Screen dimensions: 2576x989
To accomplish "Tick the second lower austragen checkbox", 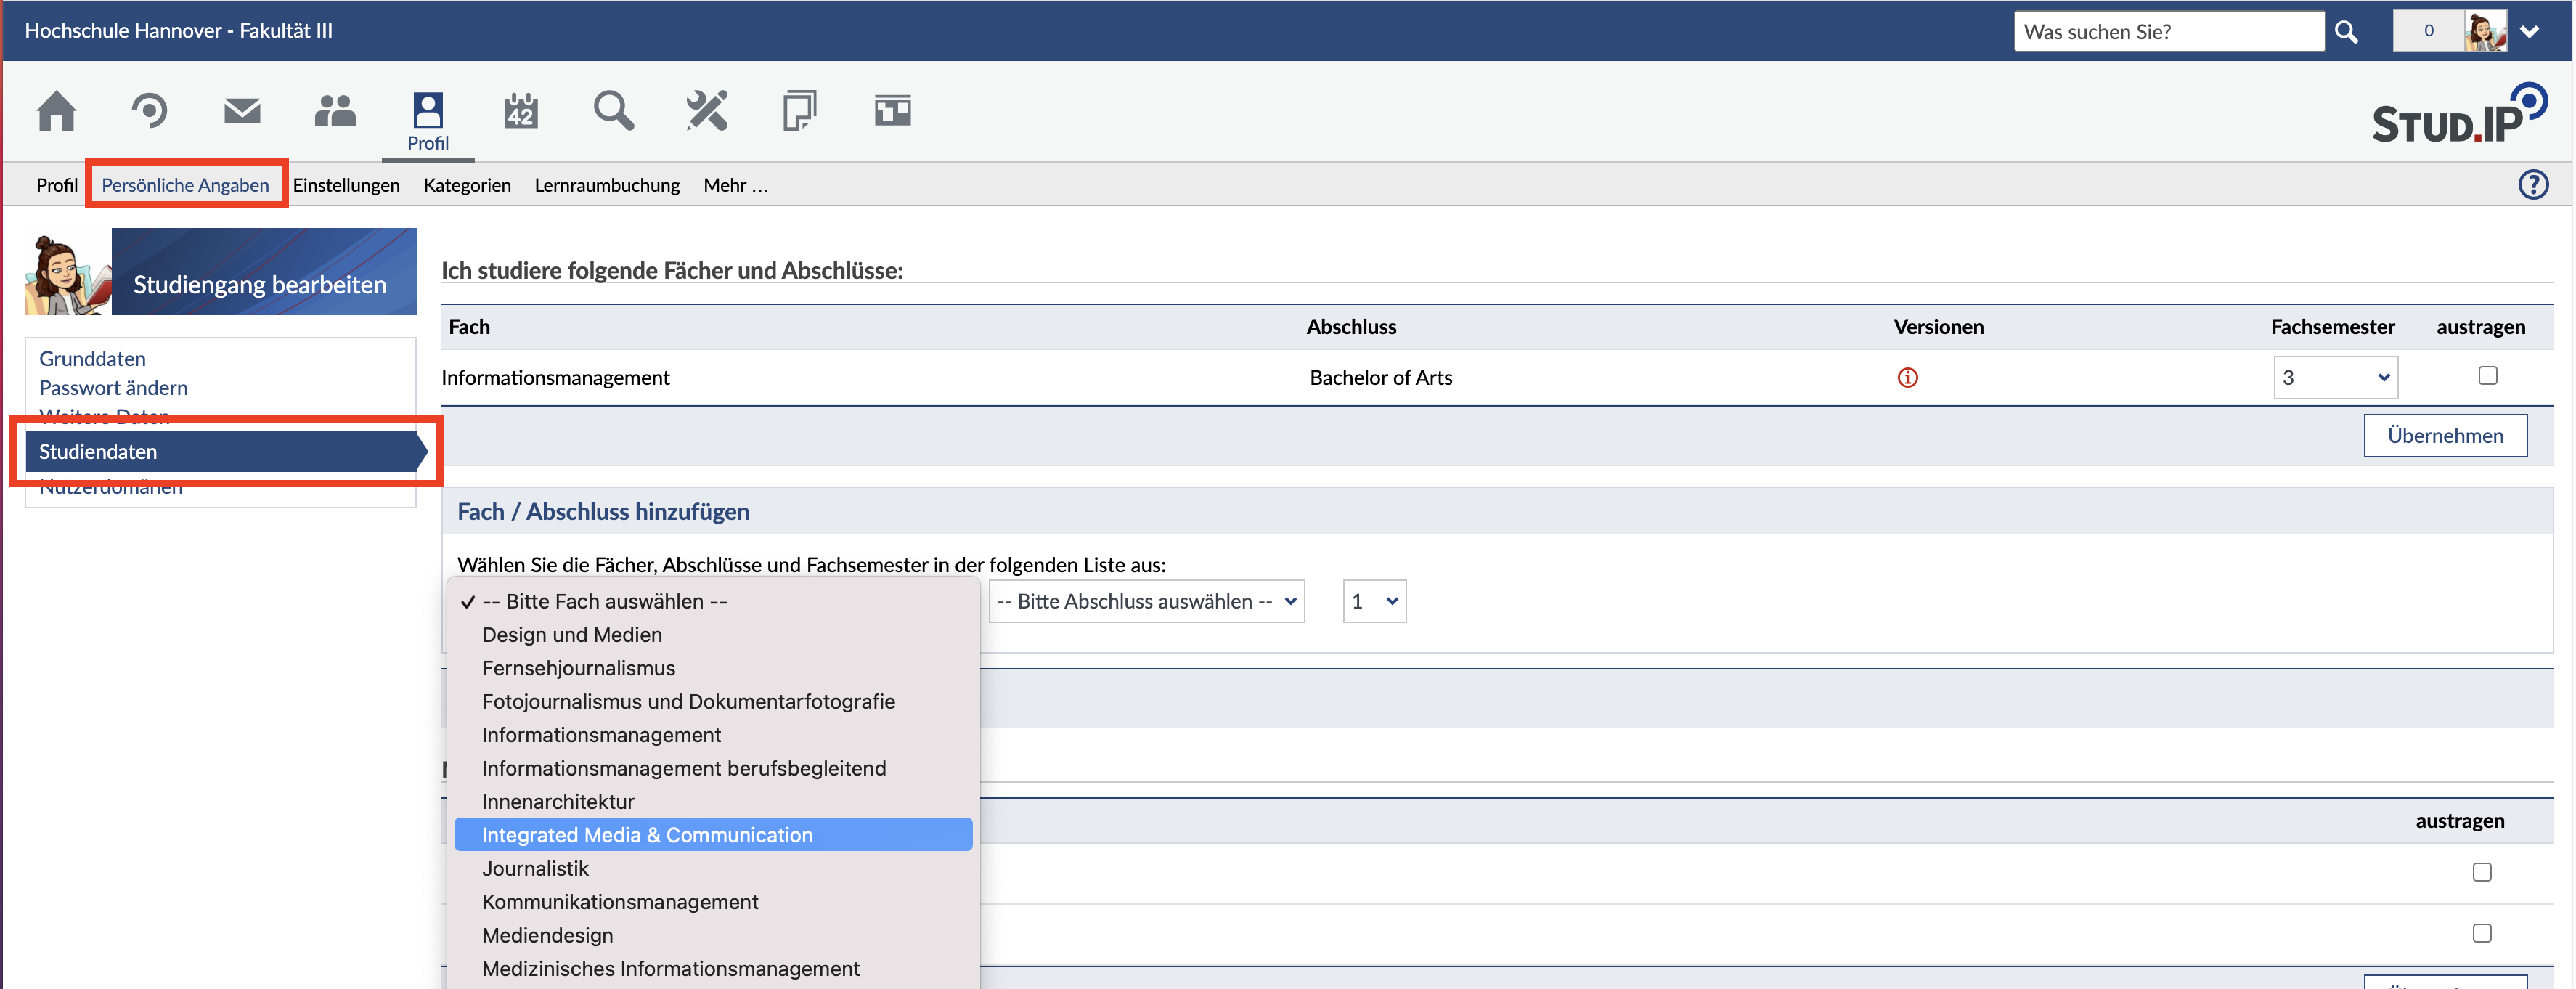I will pyautogui.click(x=2481, y=933).
